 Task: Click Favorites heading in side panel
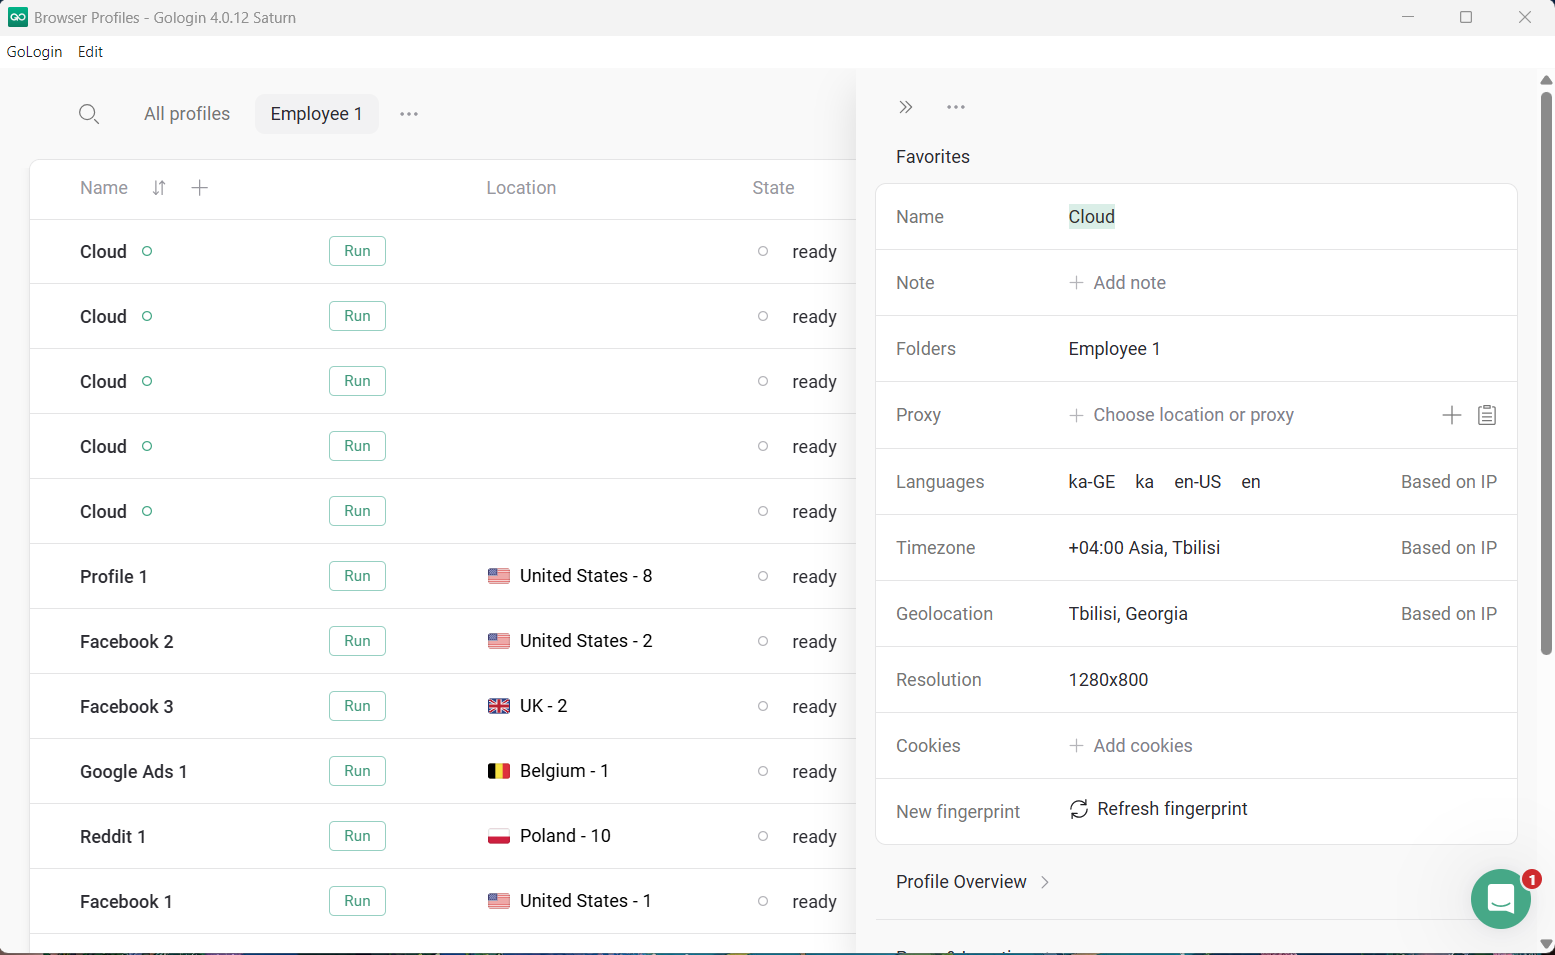pos(932,157)
